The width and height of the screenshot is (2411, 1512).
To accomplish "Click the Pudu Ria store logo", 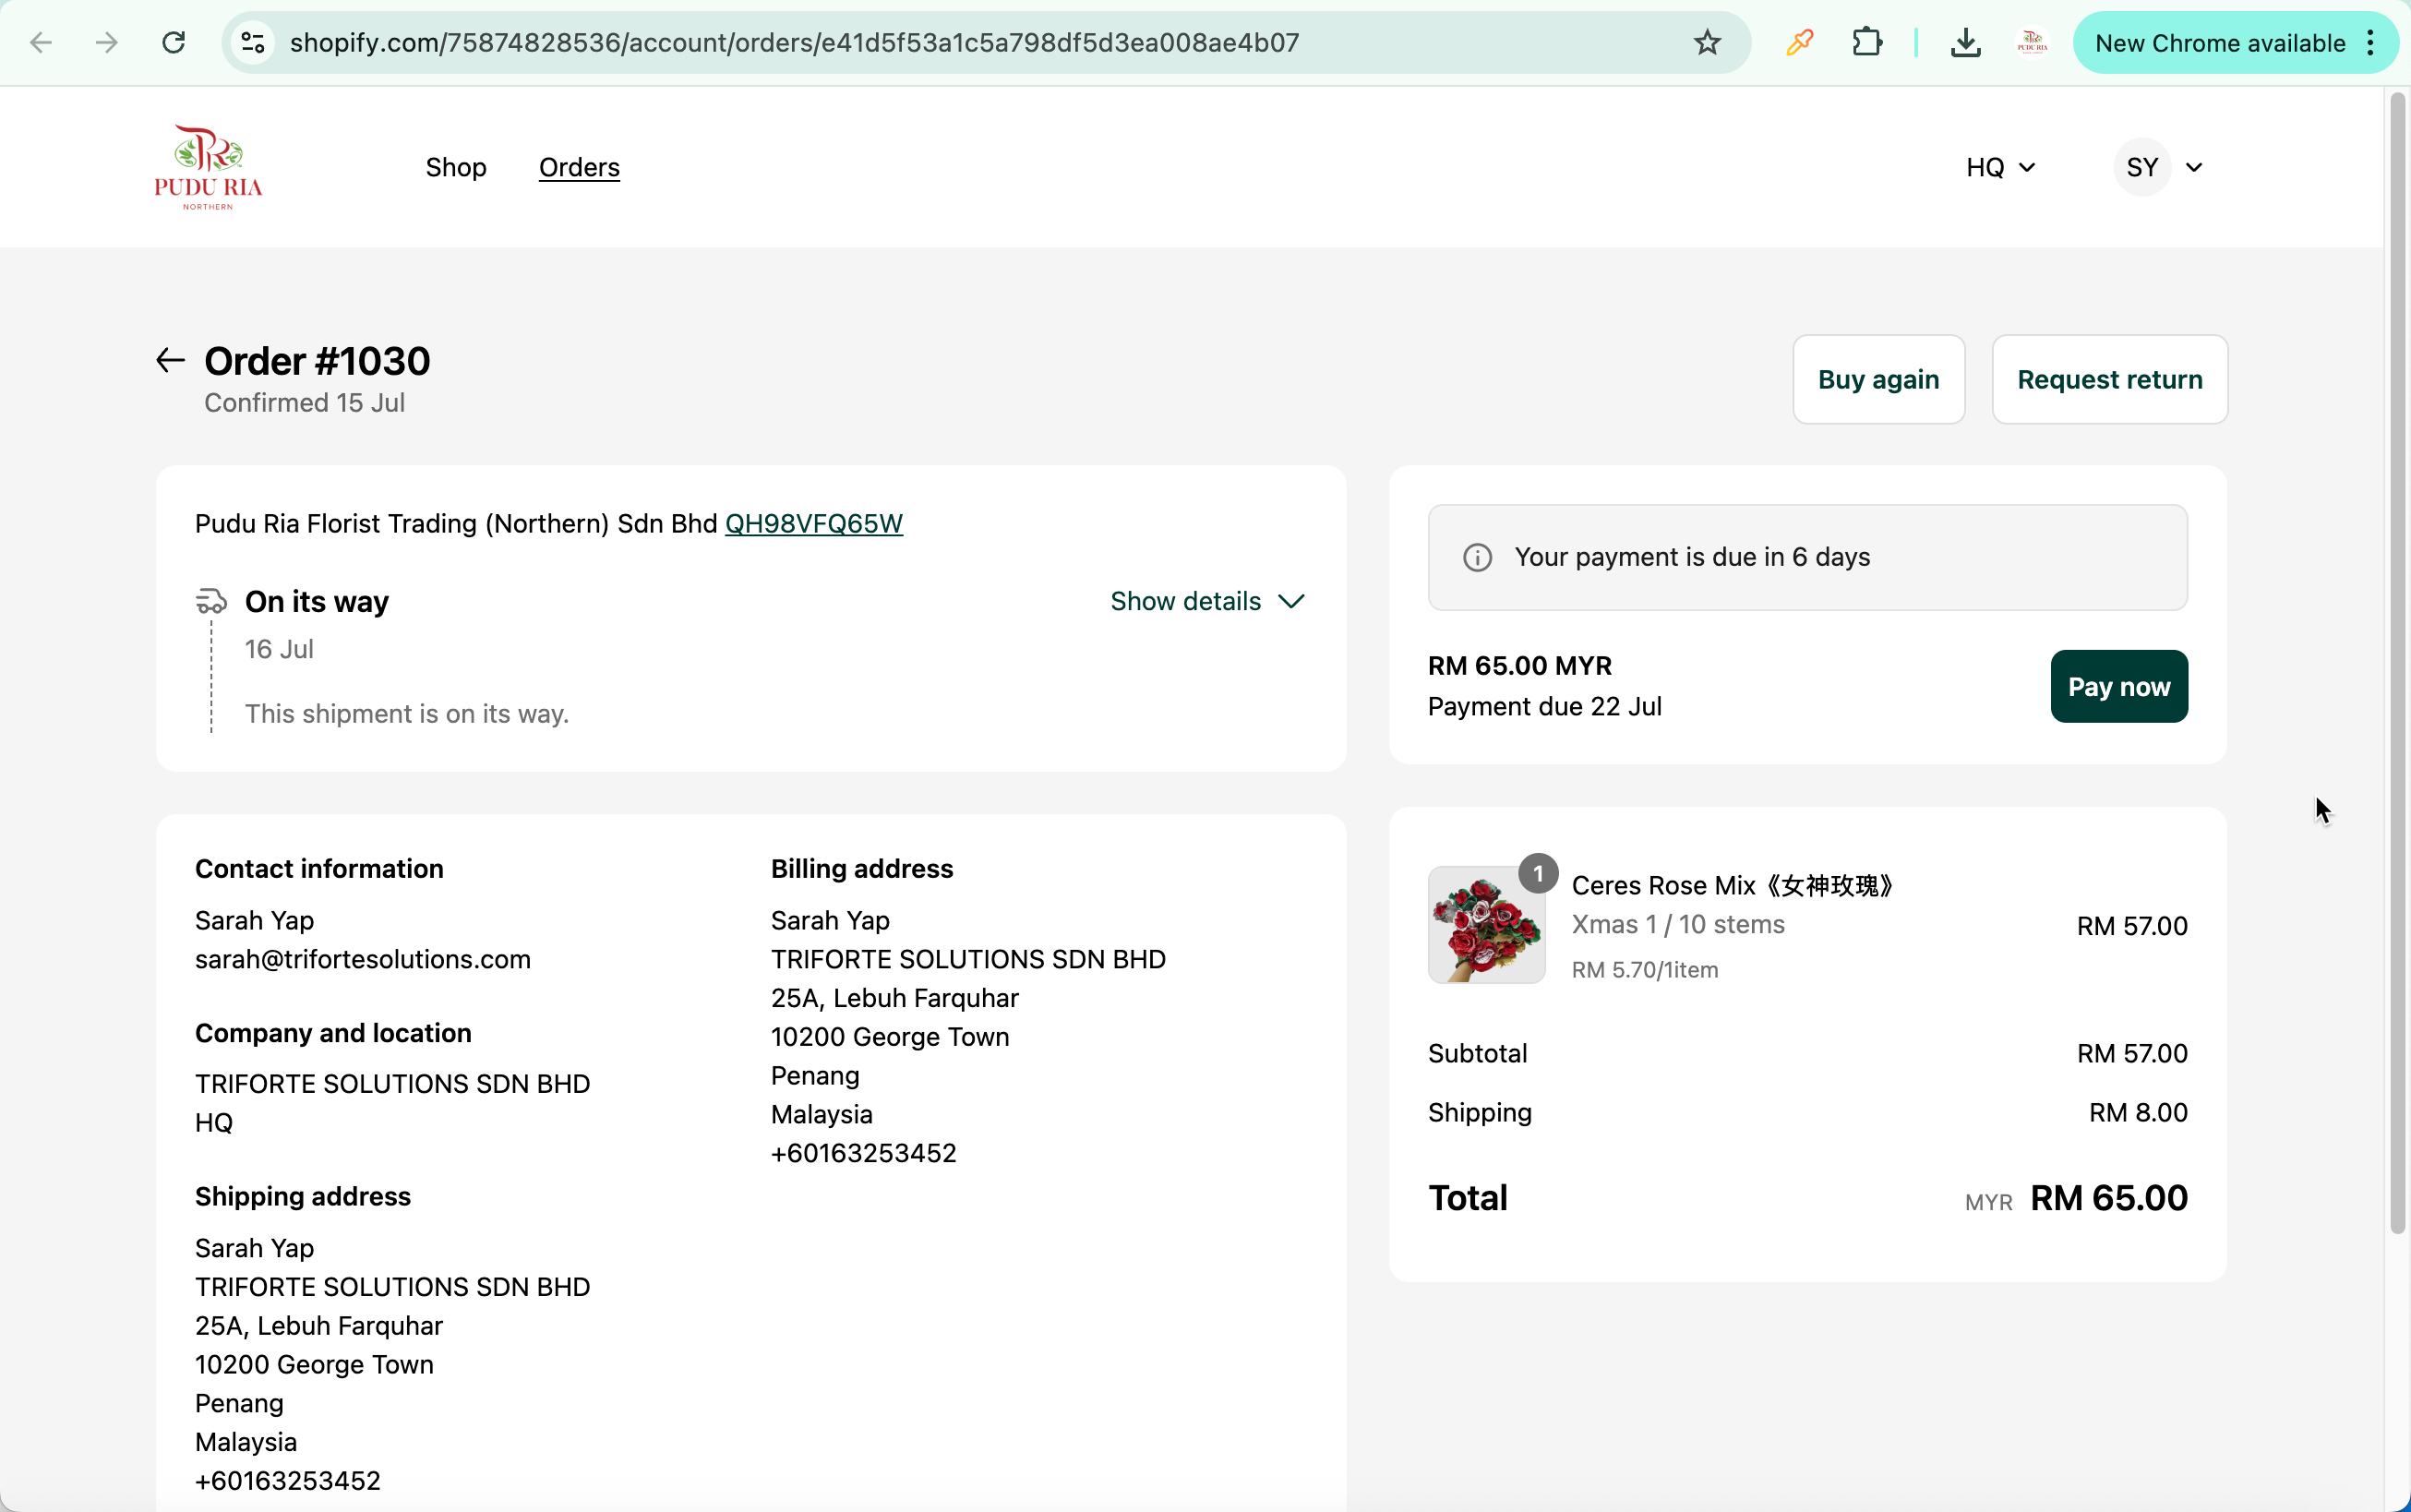I will pyautogui.click(x=208, y=167).
